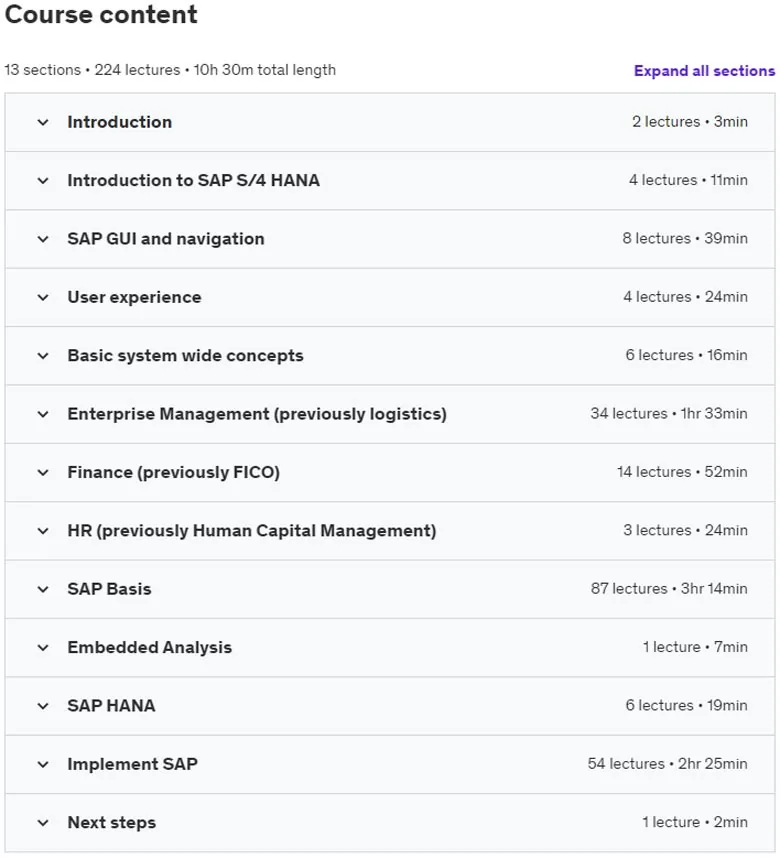The width and height of the screenshot is (780, 858).
Task: Expand Embedded Analysis chevron arrow
Action: tap(43, 648)
